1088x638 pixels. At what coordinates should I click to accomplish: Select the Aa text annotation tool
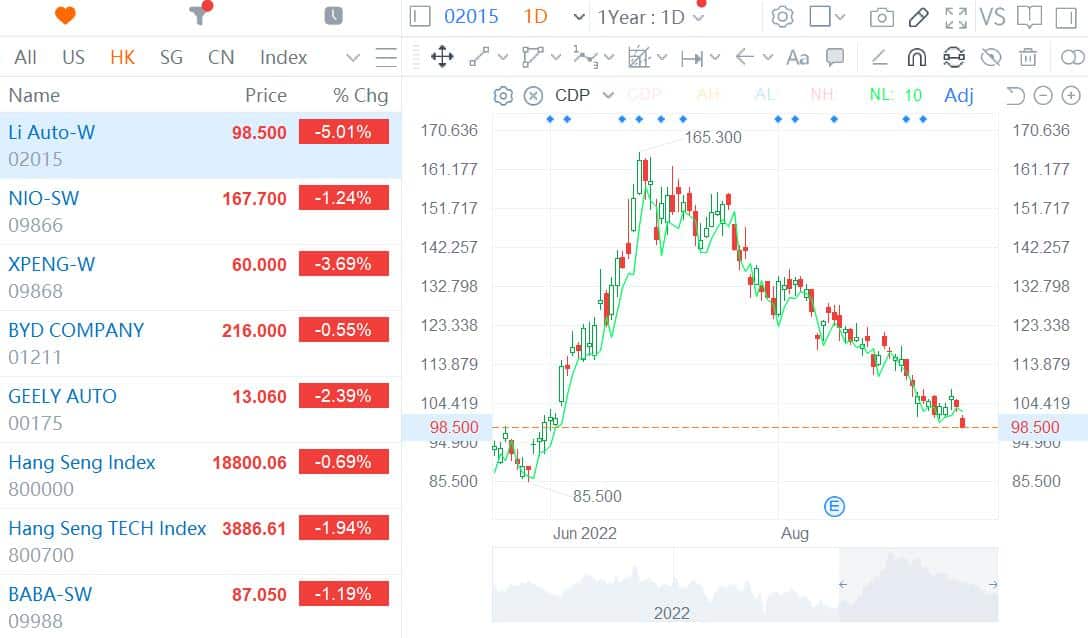tap(797, 57)
